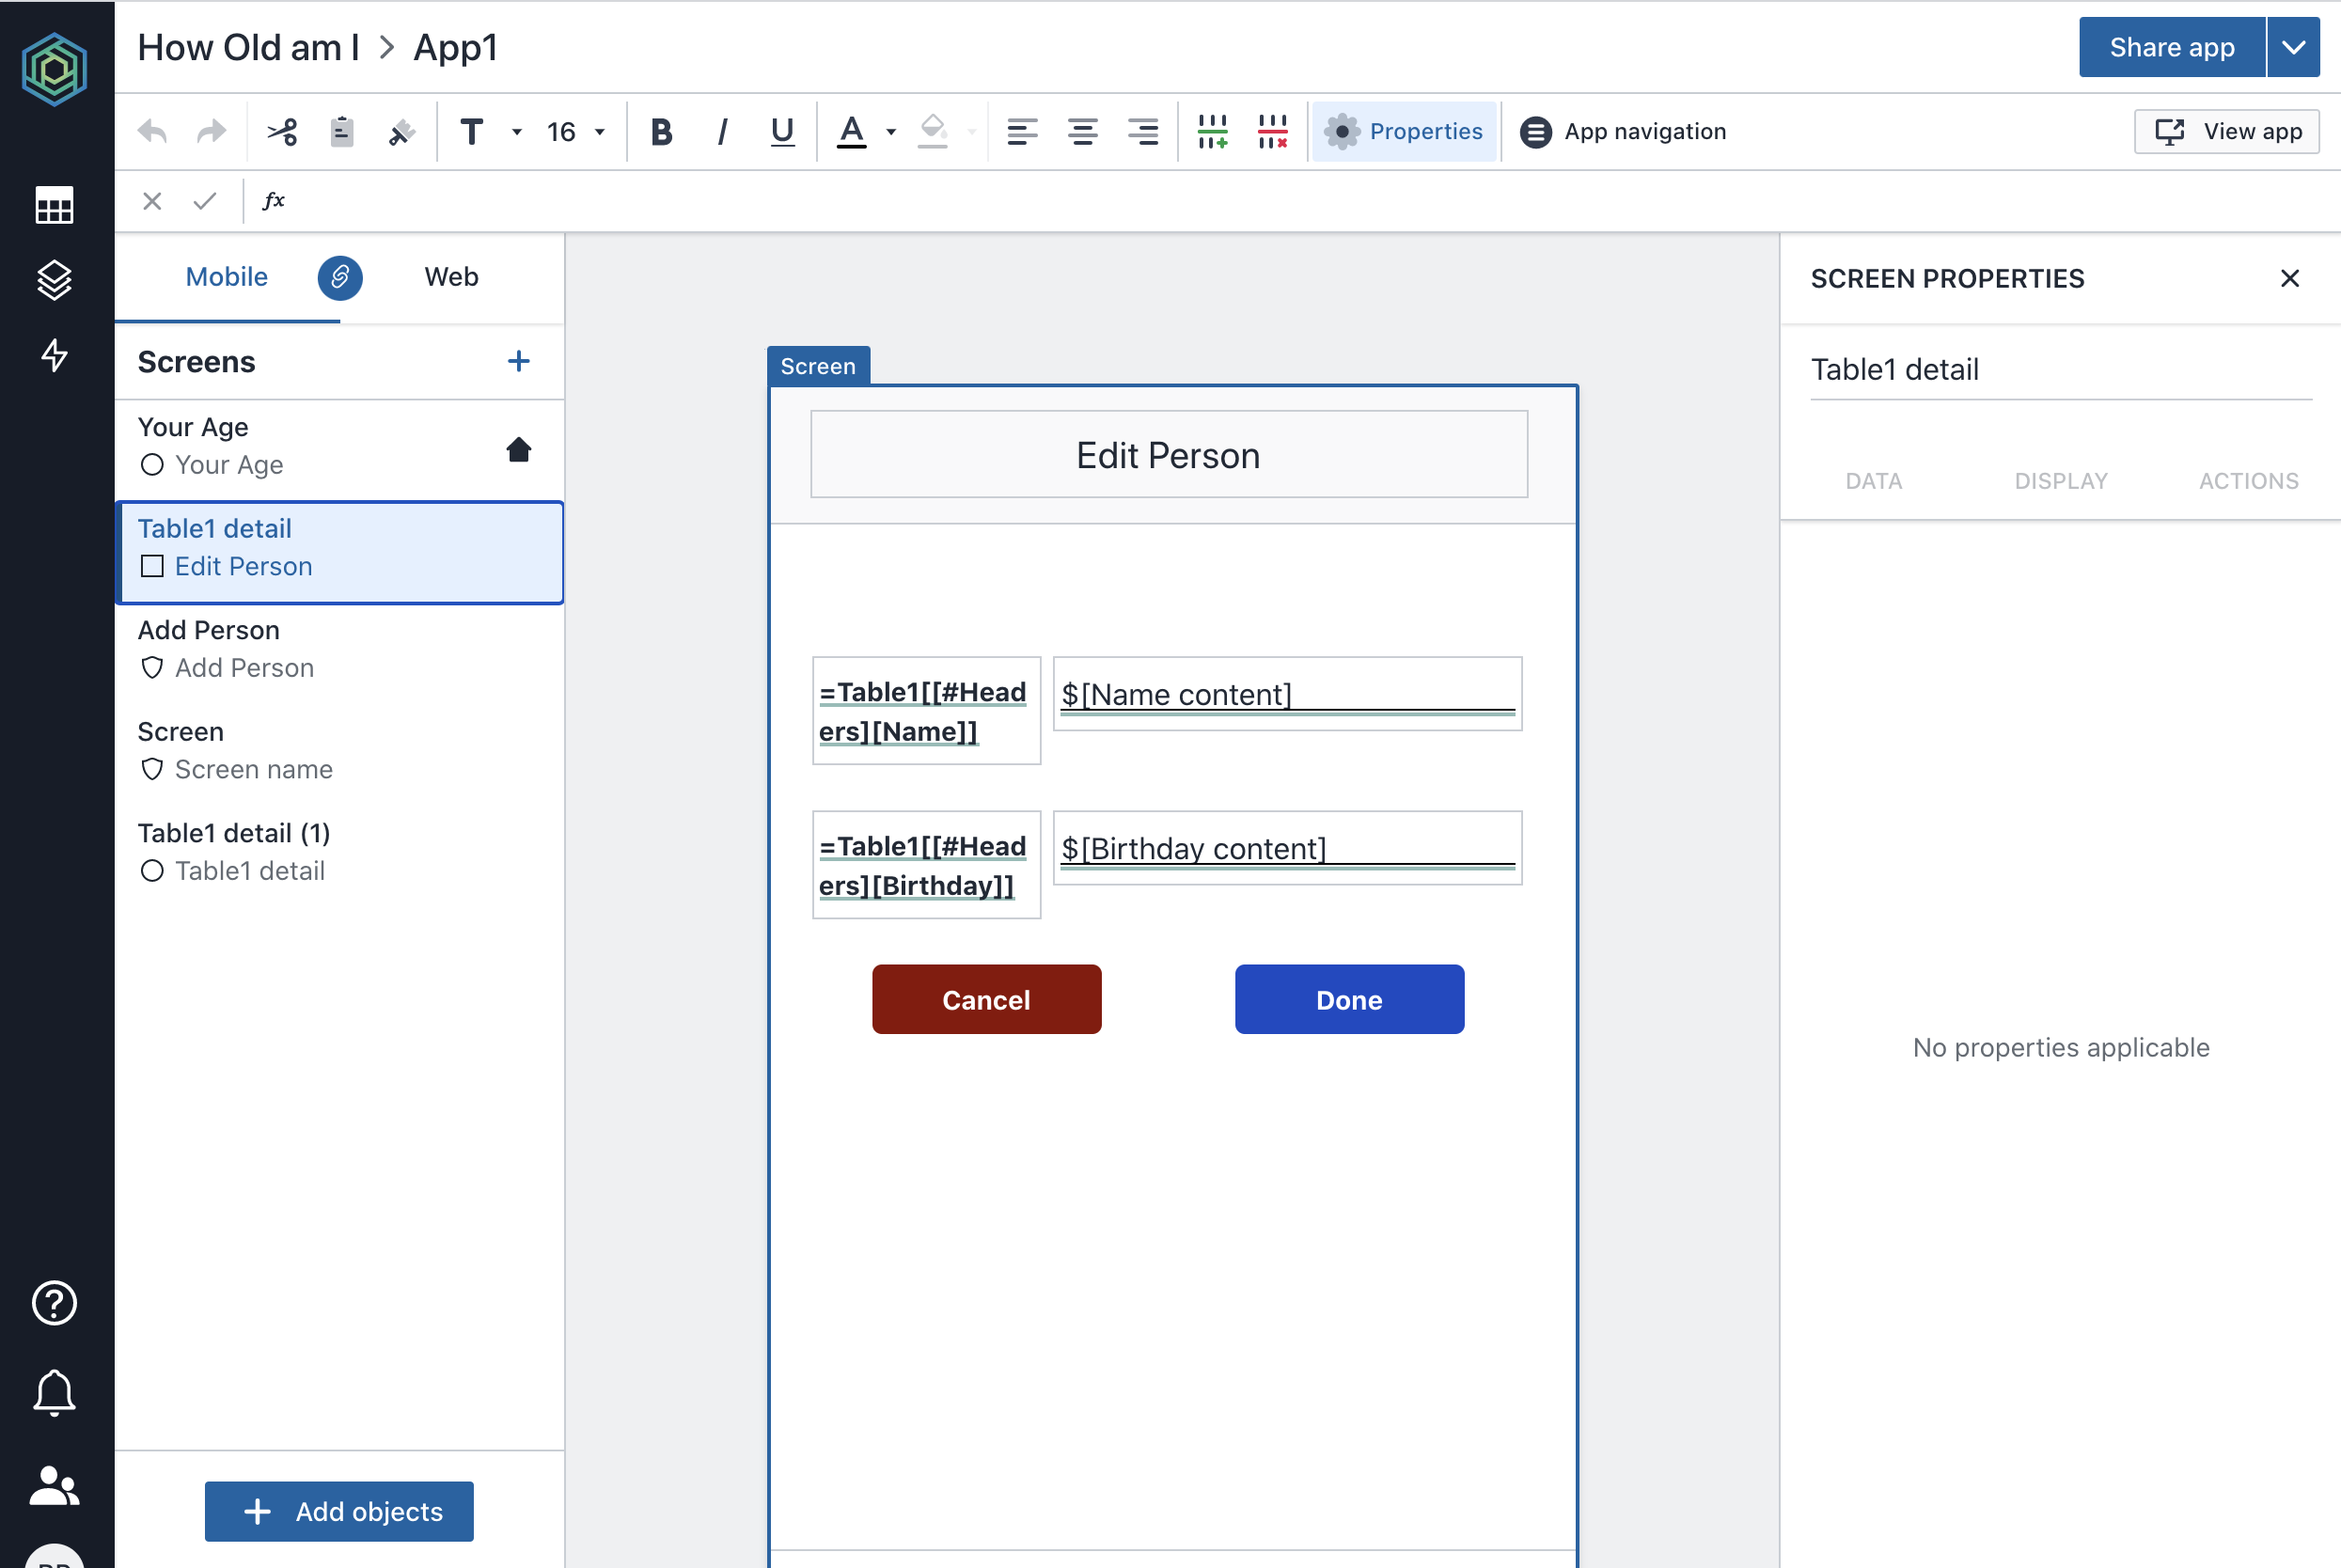Open the font color dropdown arrow

click(x=890, y=131)
